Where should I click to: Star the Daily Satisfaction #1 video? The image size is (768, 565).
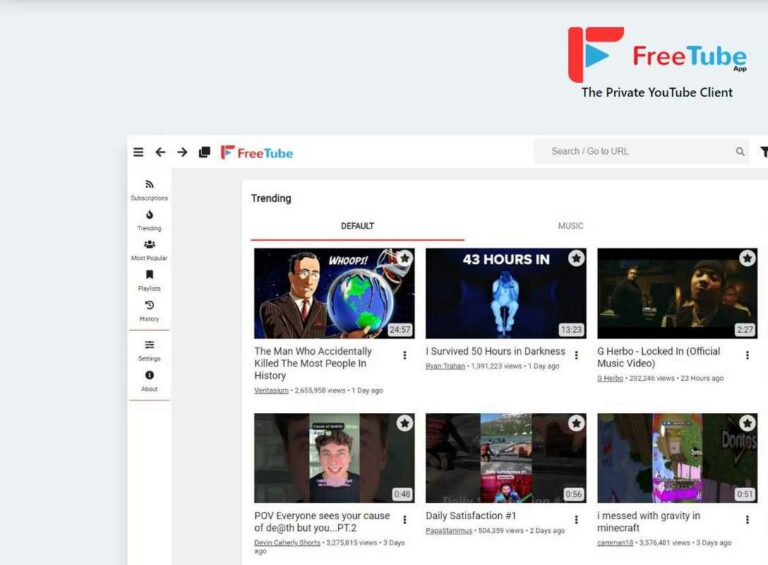click(576, 423)
